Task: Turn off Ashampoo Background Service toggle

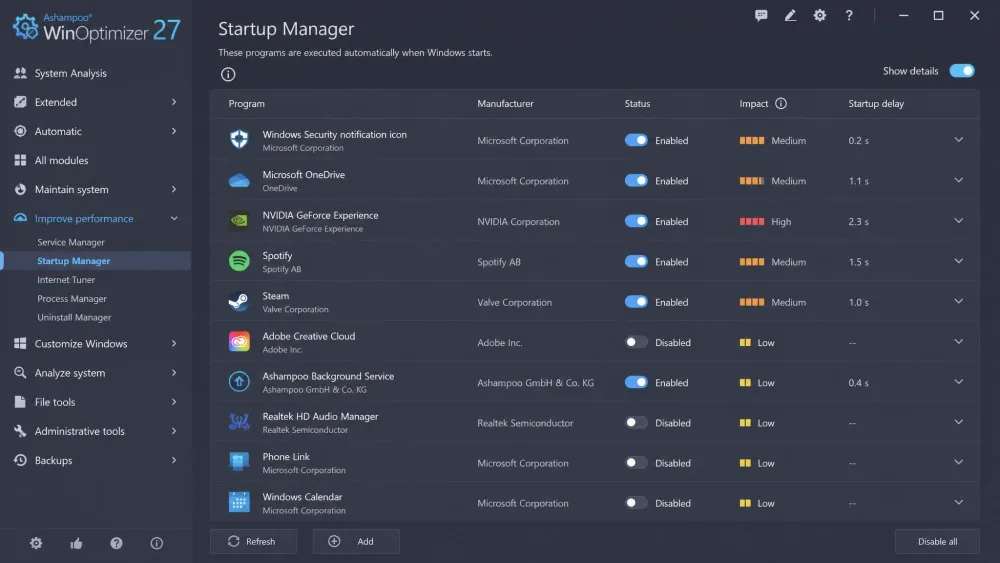Action: (636, 383)
